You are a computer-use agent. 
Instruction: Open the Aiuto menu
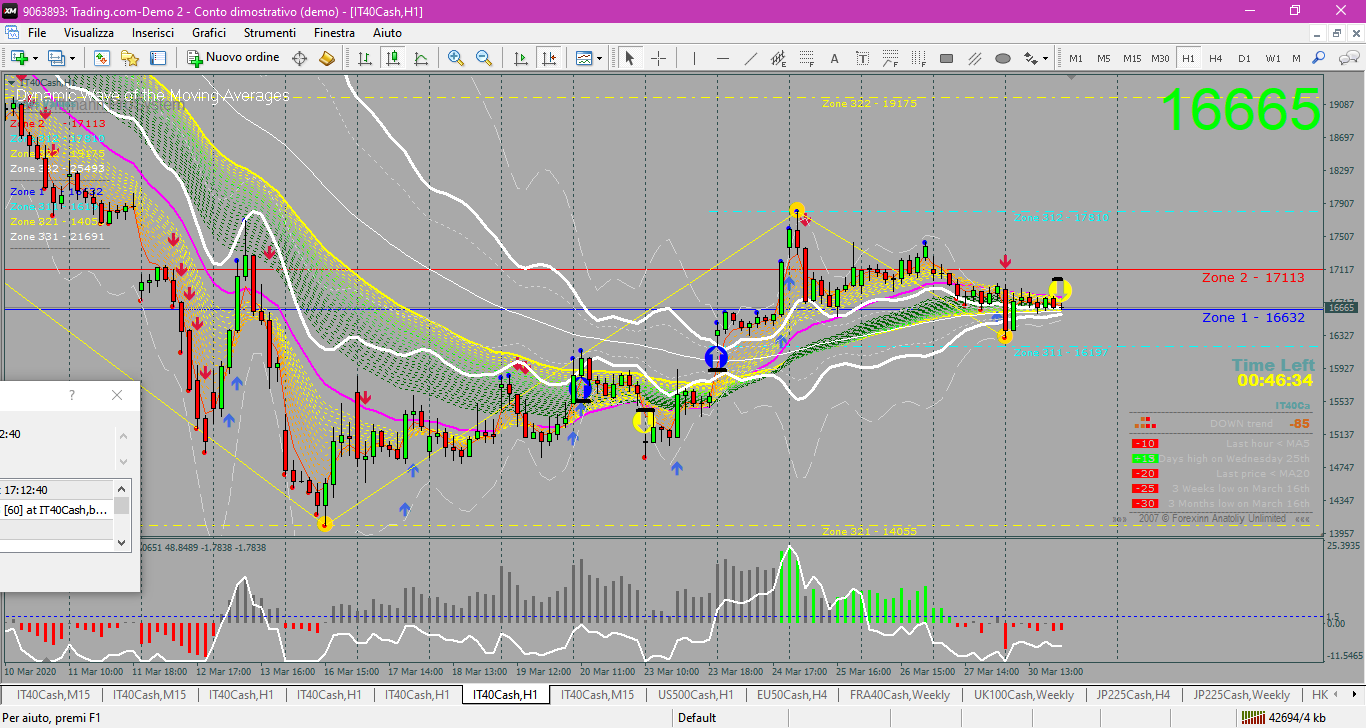387,33
